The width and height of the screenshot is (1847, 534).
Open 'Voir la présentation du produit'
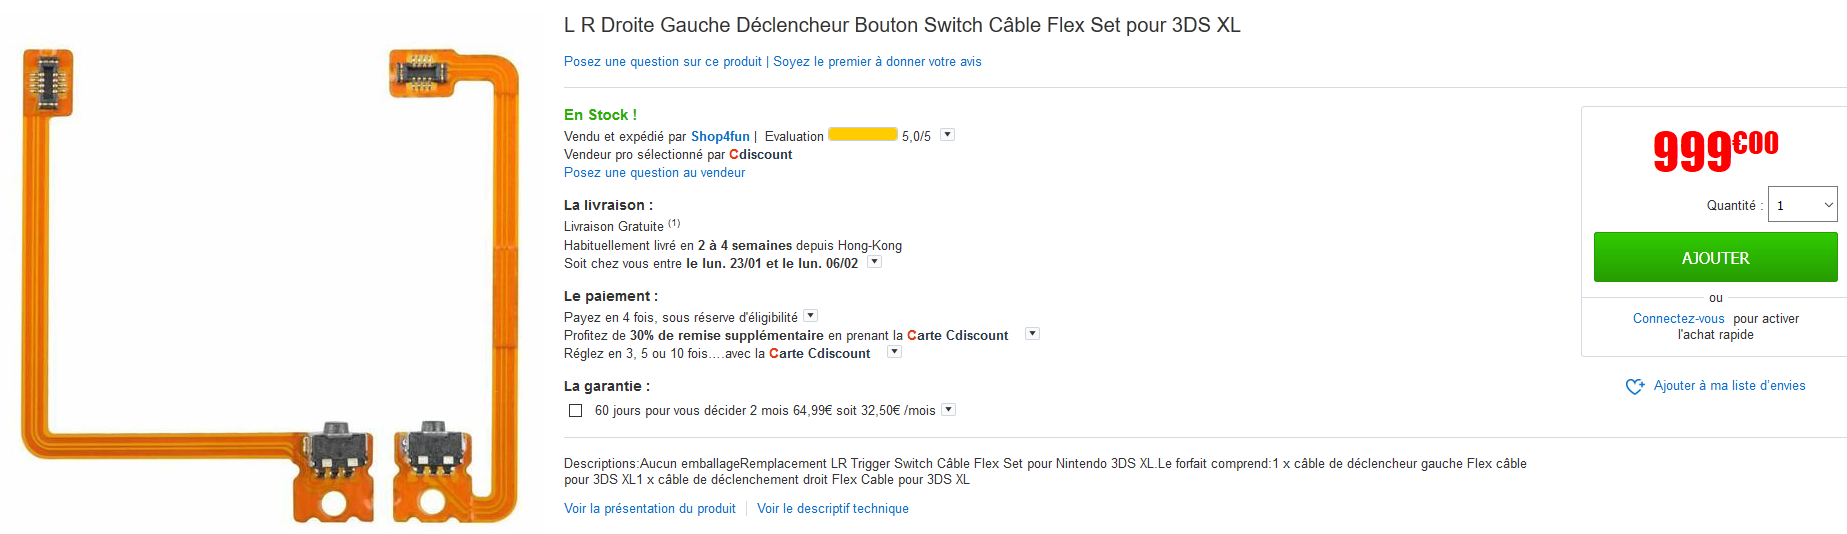649,509
